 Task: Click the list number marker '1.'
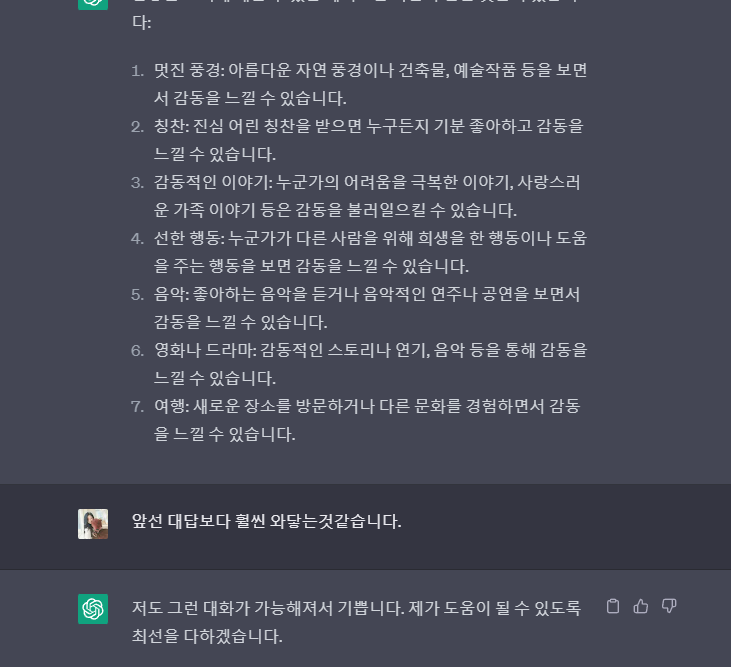click(x=138, y=71)
